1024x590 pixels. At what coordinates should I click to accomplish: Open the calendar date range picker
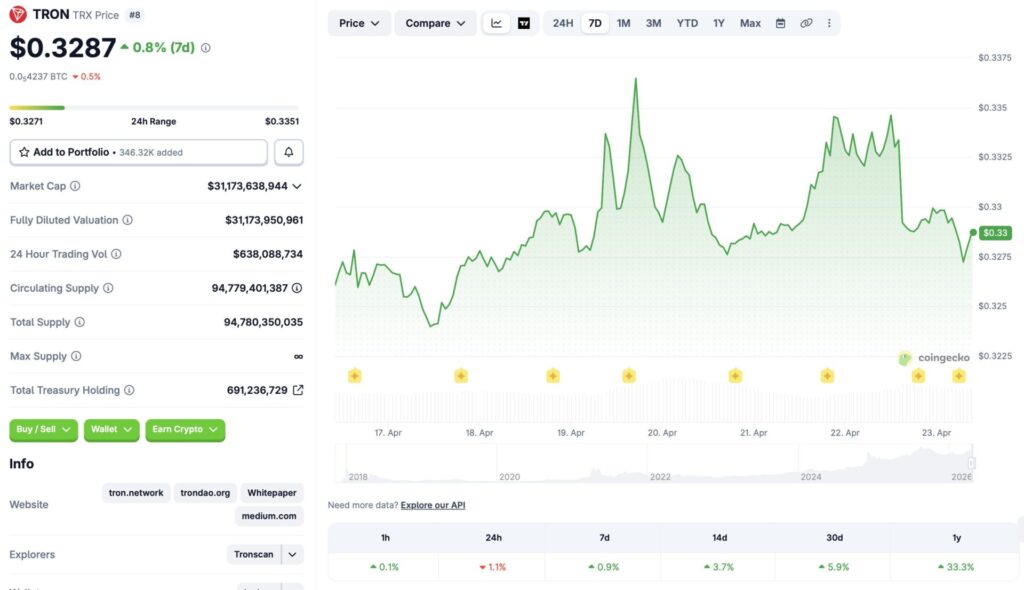click(x=780, y=23)
